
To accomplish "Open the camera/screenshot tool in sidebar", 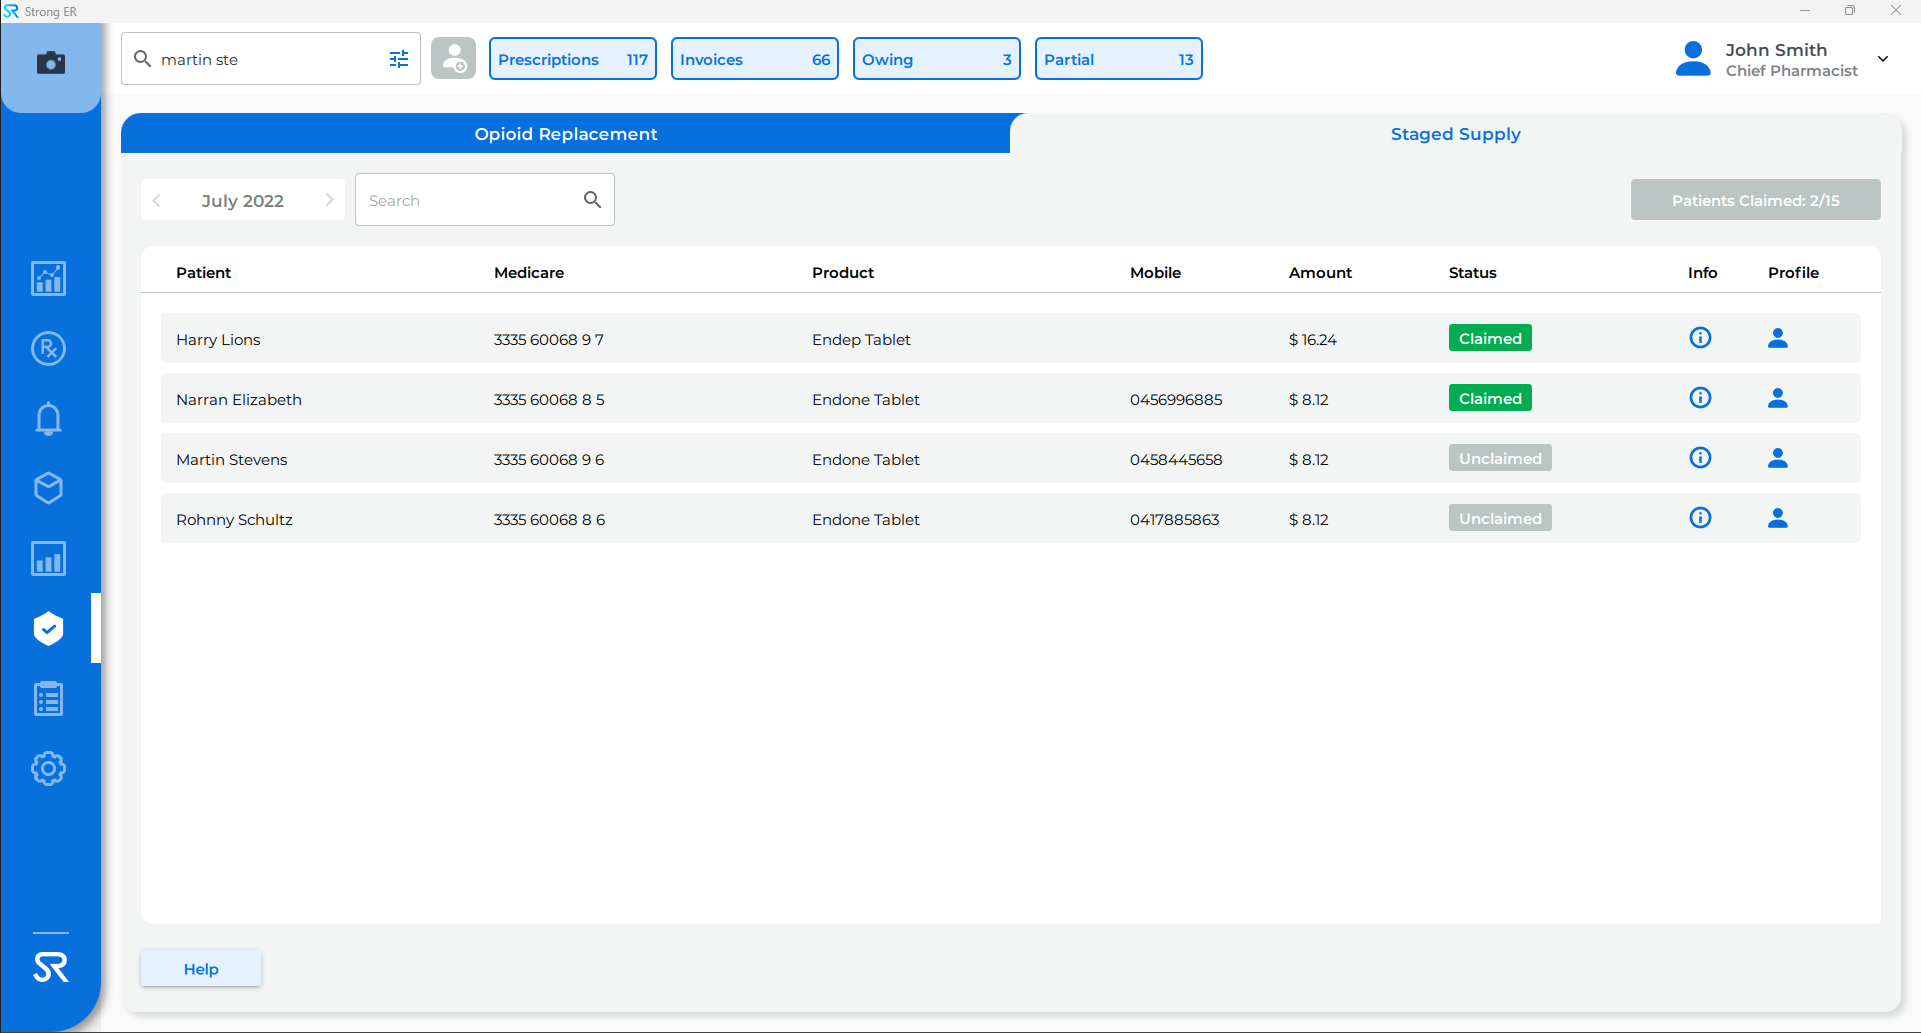I will coord(51,63).
